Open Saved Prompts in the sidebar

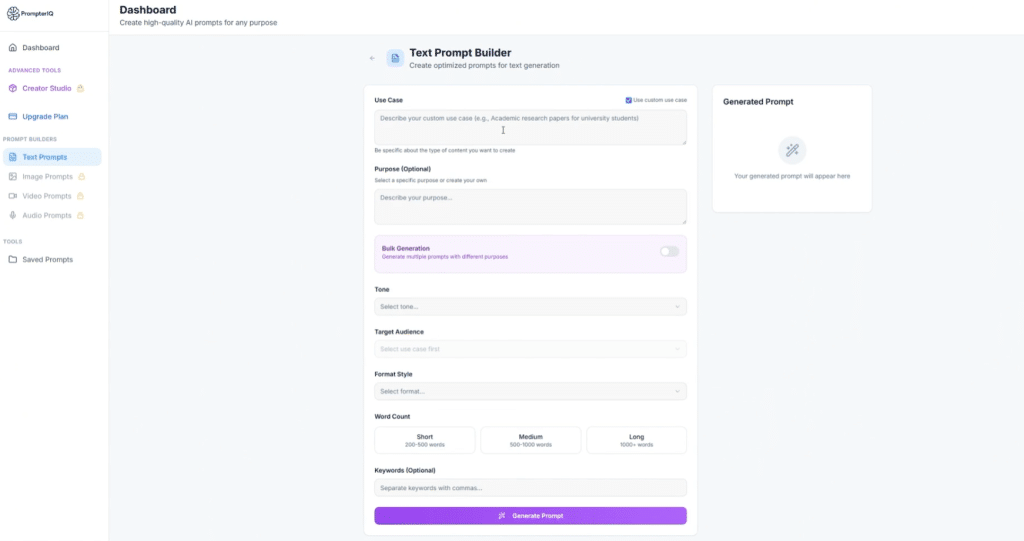(47, 260)
